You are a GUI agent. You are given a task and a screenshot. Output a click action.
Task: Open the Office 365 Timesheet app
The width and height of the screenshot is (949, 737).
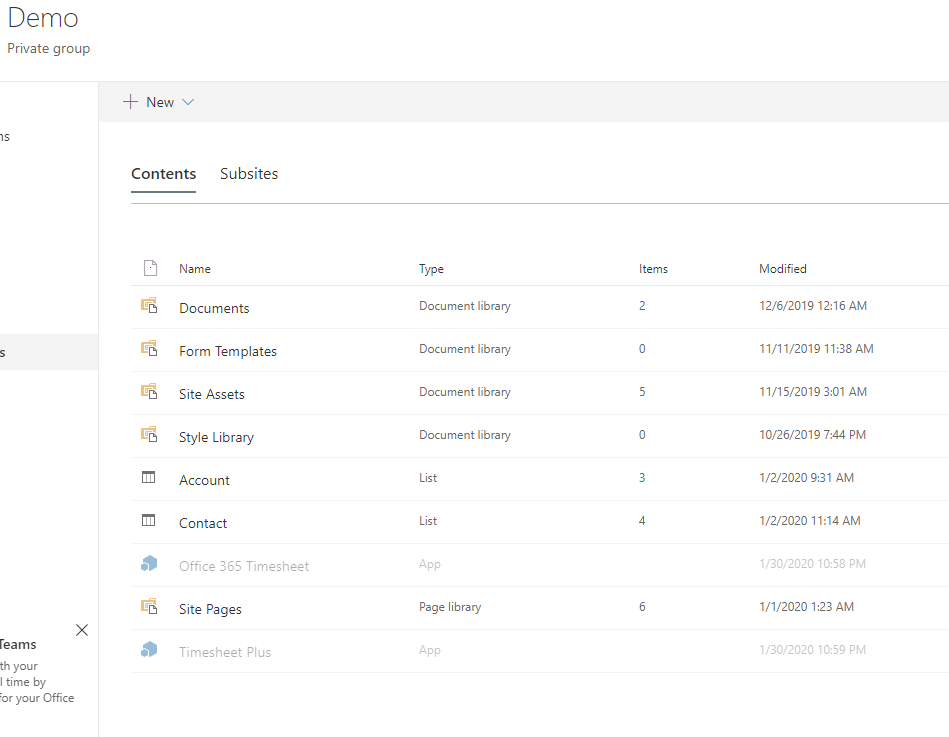tap(244, 566)
